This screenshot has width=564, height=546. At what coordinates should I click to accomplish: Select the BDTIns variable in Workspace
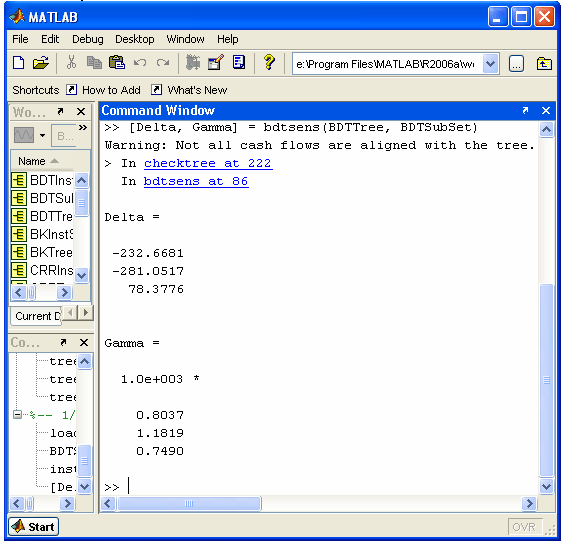click(x=42, y=180)
